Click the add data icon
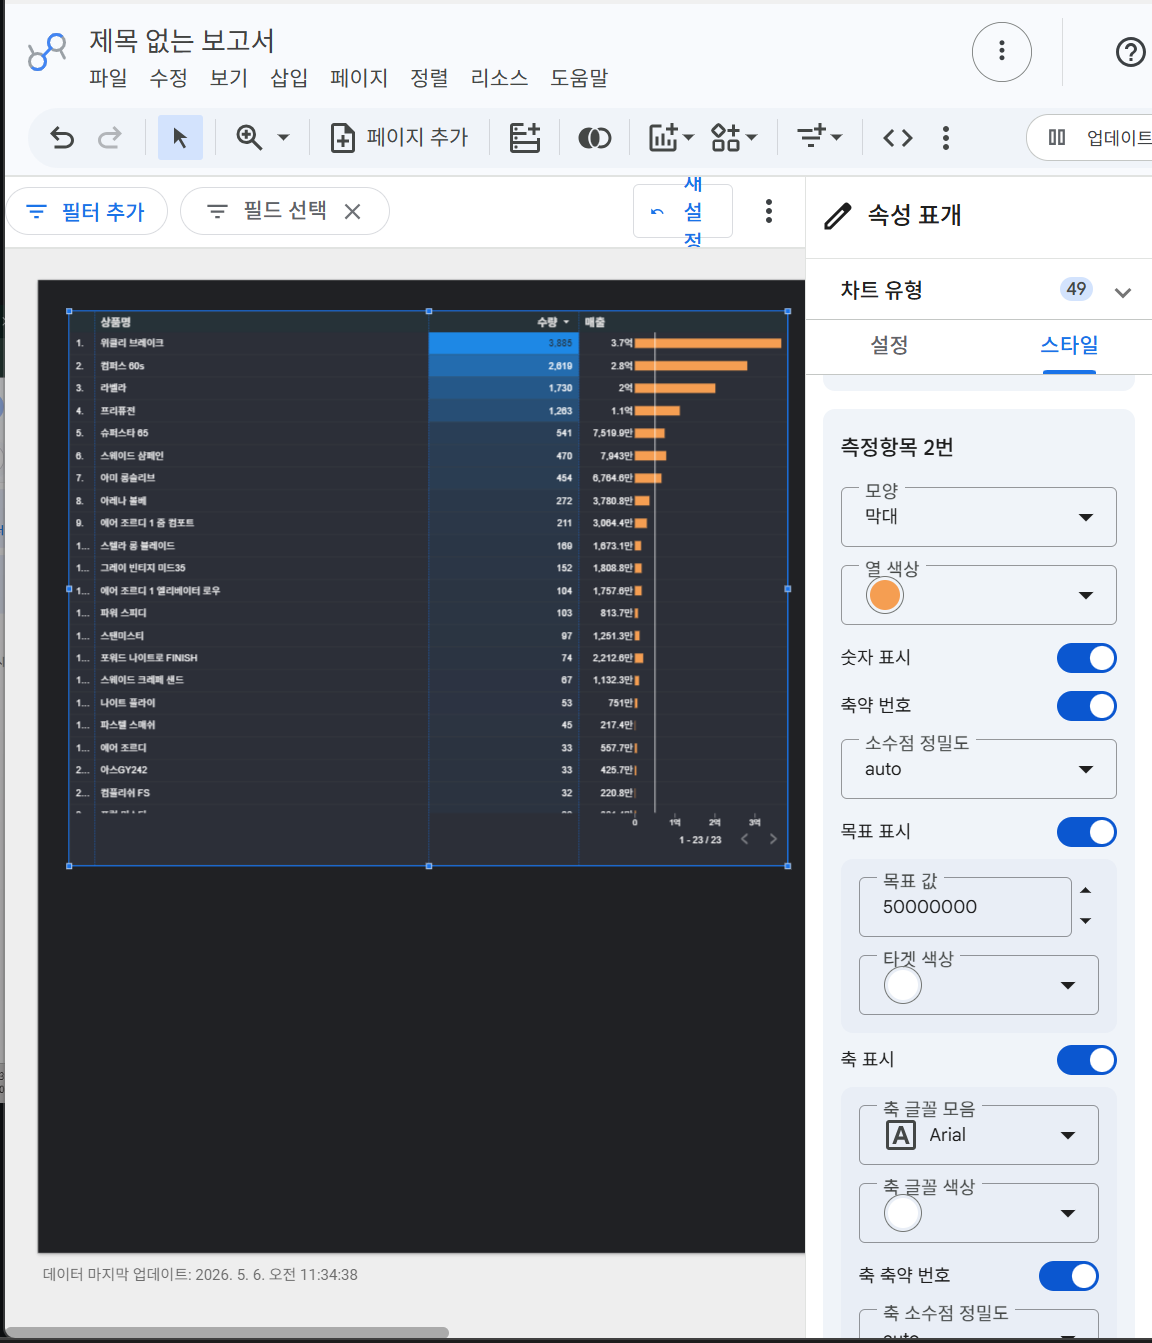 point(524,138)
